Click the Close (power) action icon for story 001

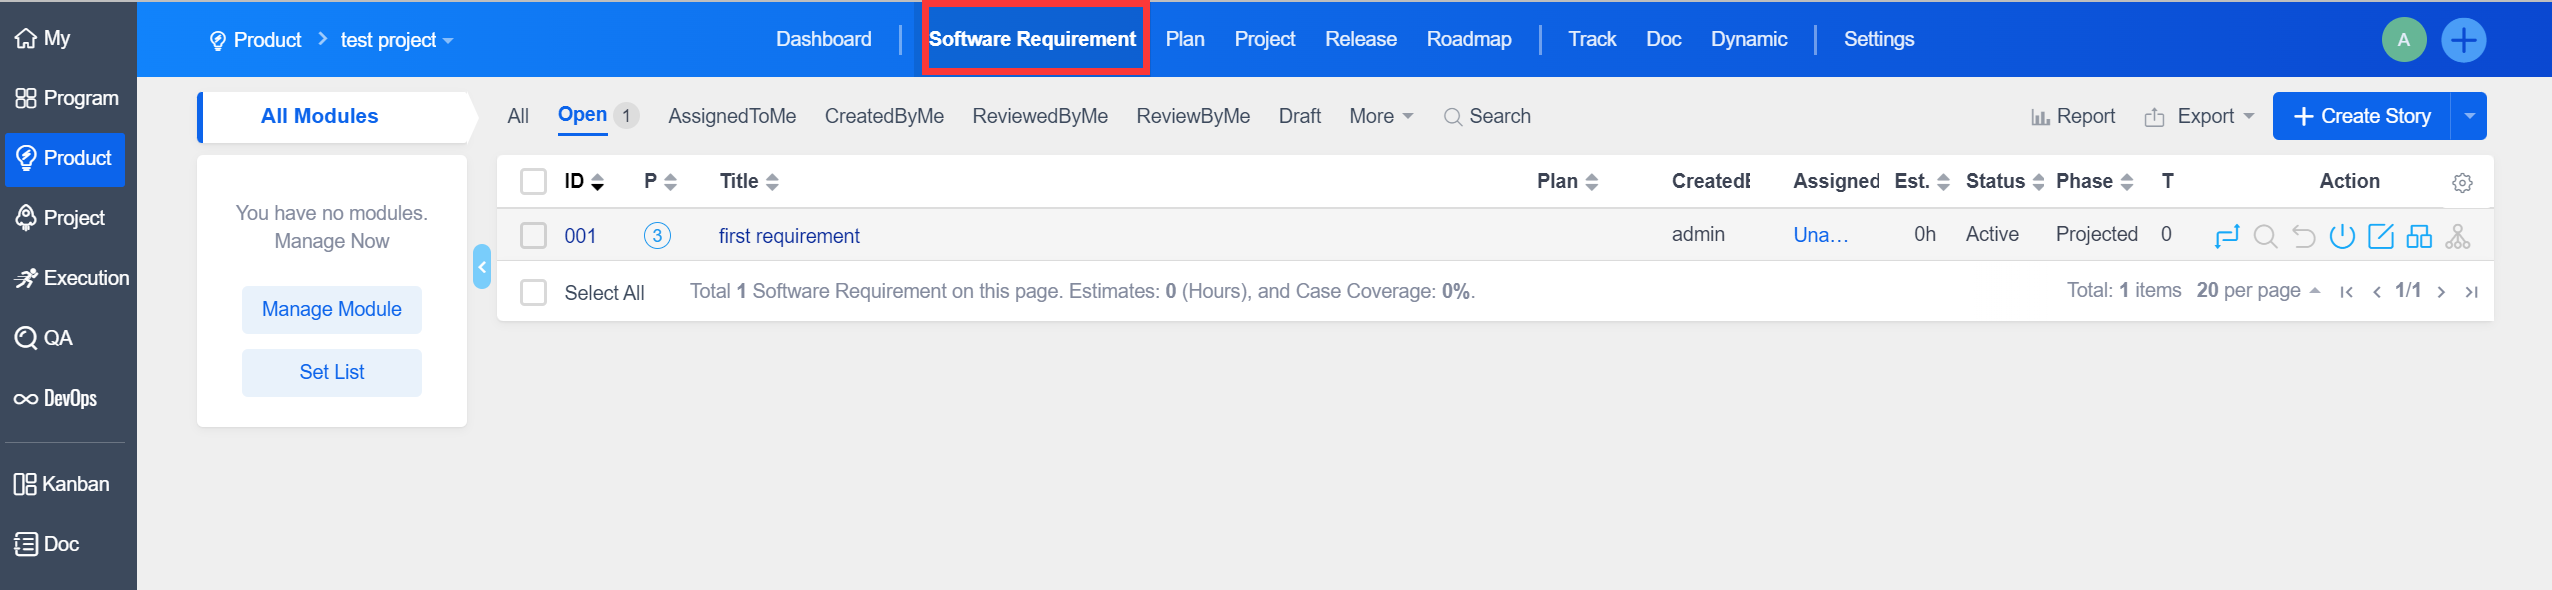coord(2342,237)
